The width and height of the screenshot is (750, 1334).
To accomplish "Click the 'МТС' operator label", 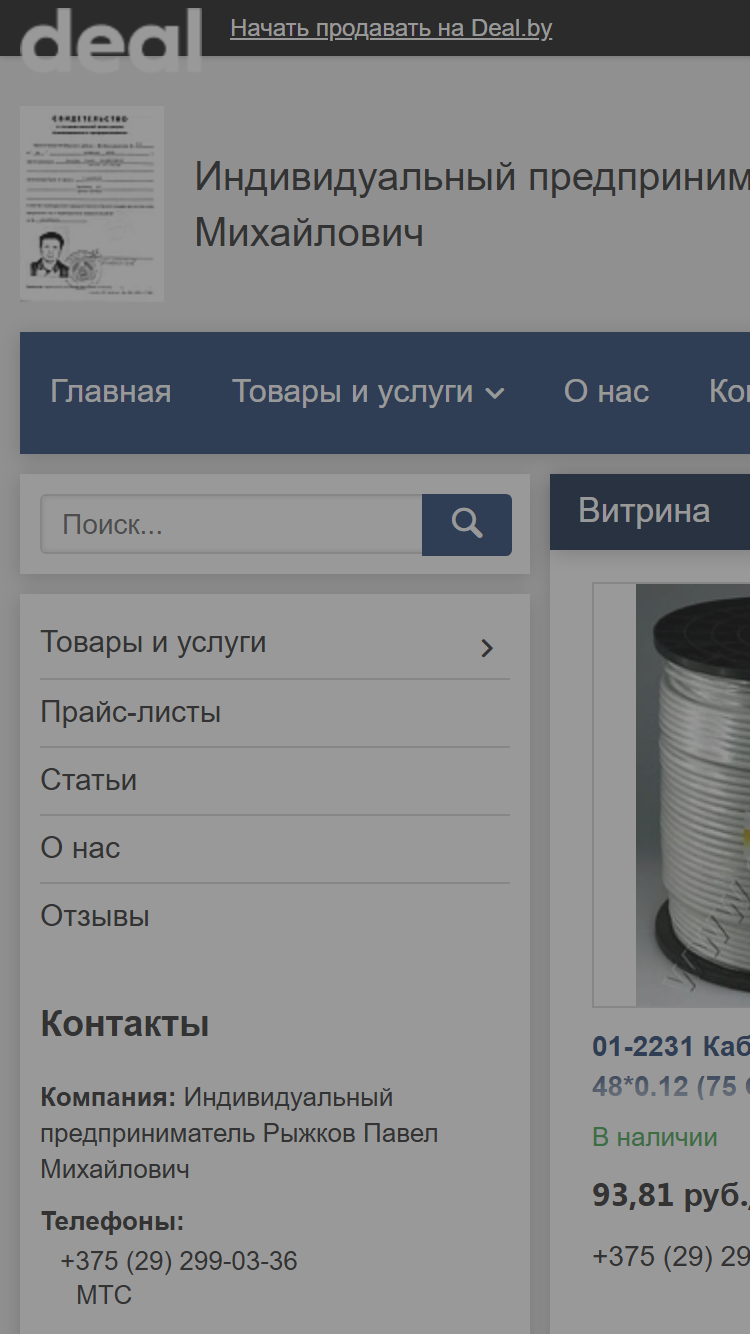I will point(104,1295).
